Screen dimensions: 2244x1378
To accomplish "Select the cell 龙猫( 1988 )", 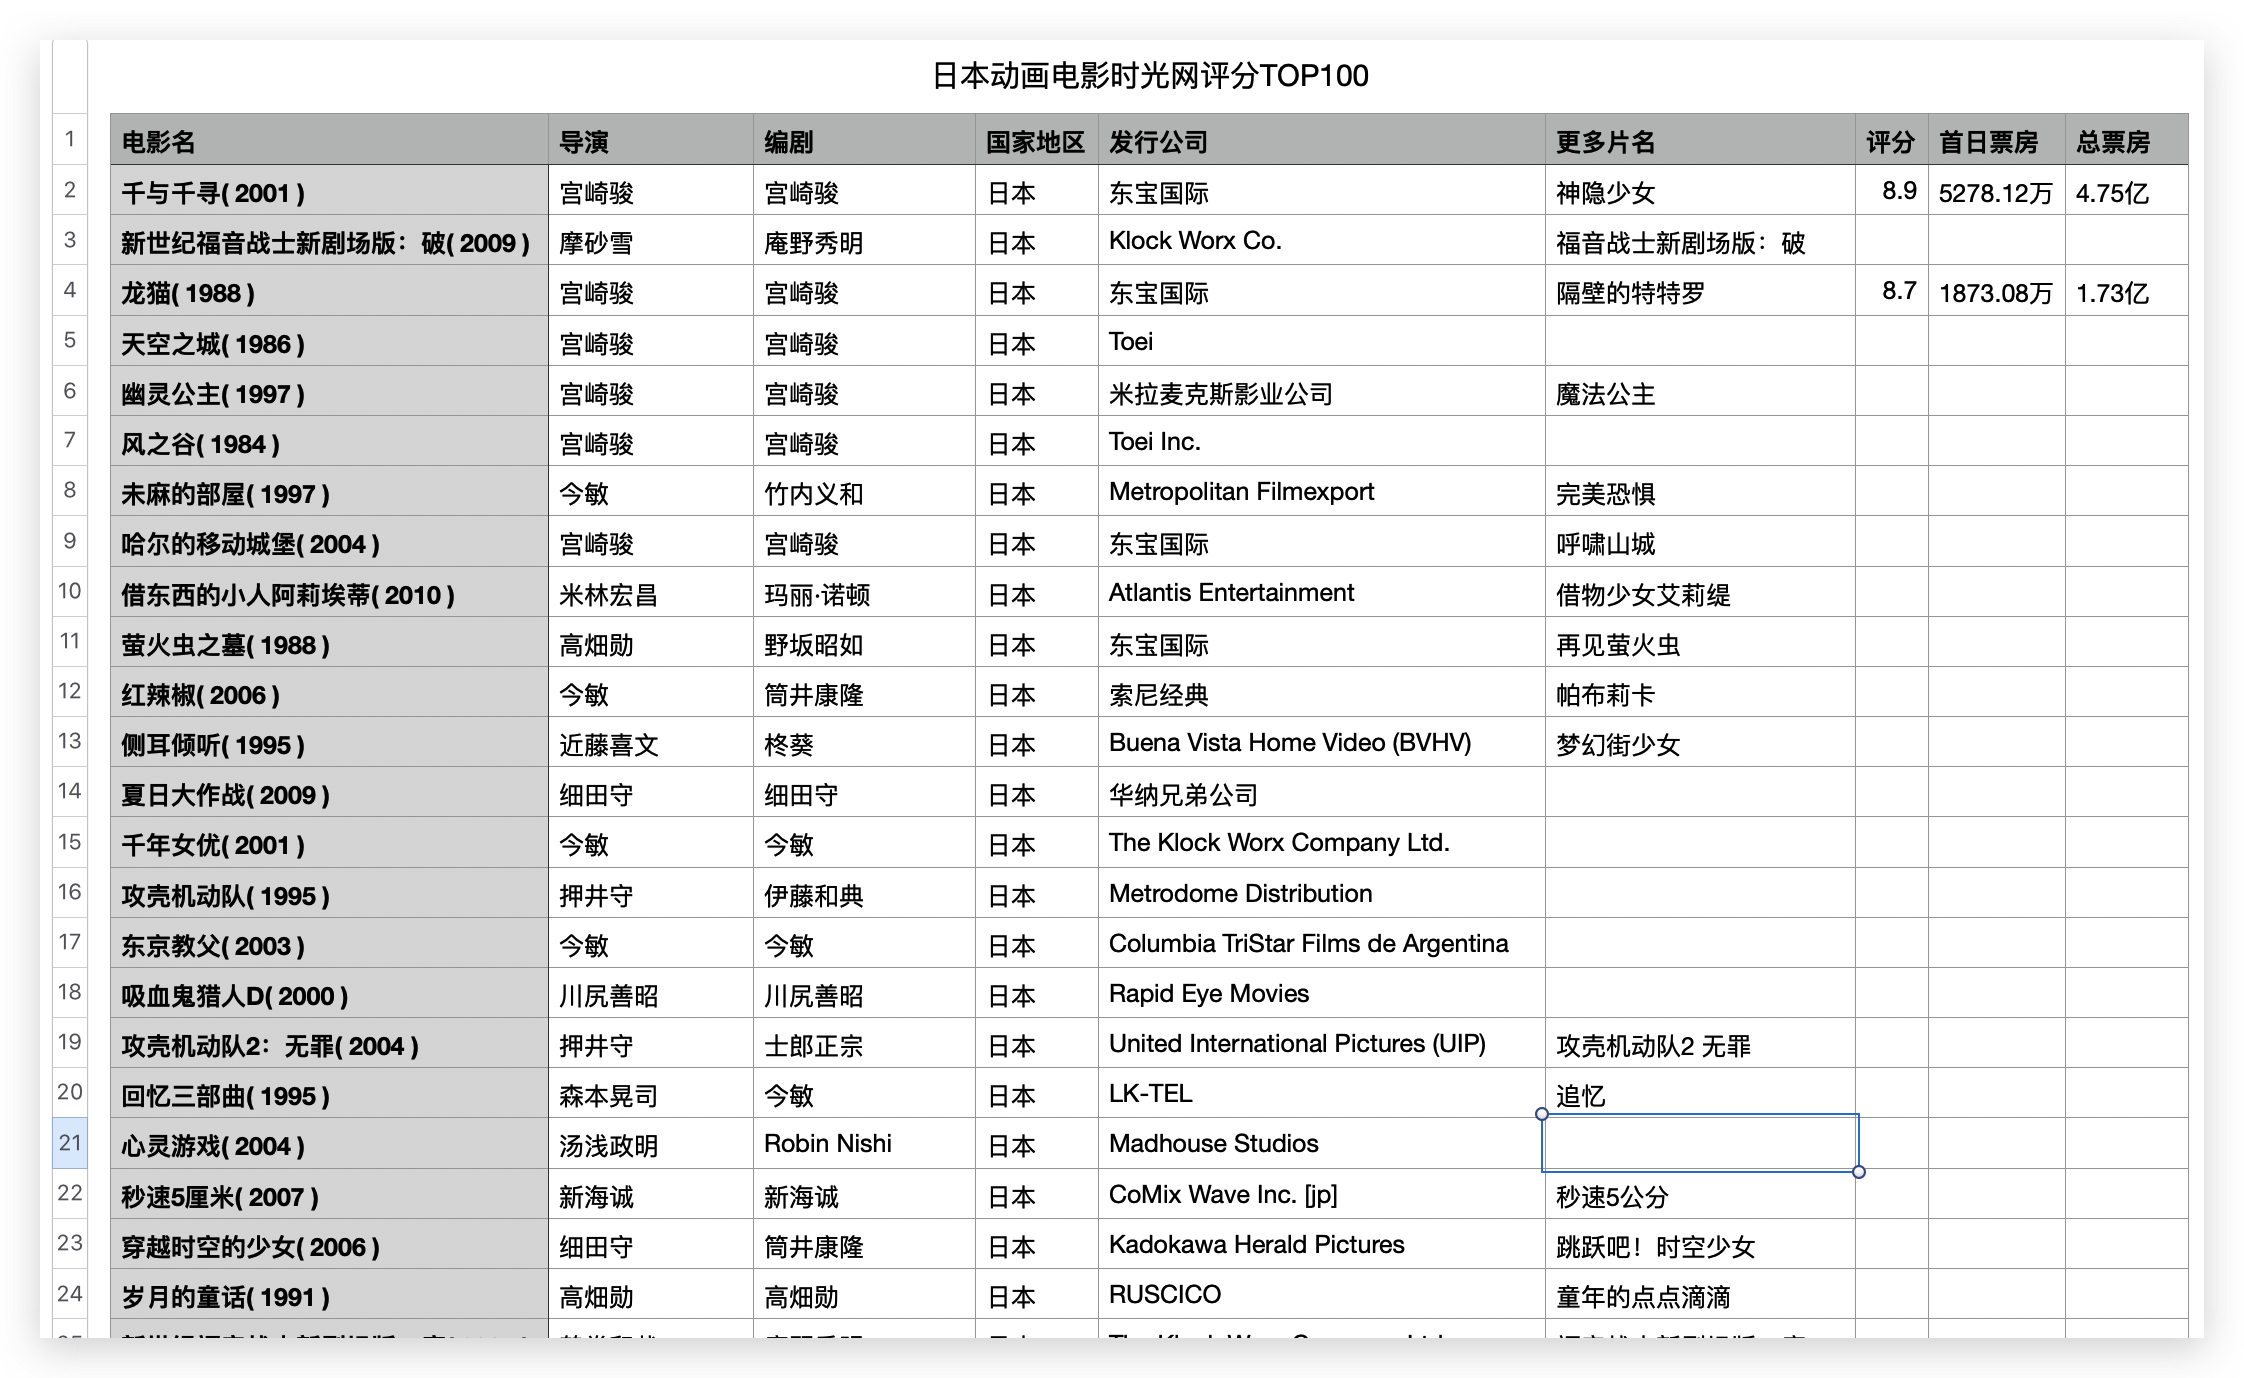I will (x=329, y=291).
